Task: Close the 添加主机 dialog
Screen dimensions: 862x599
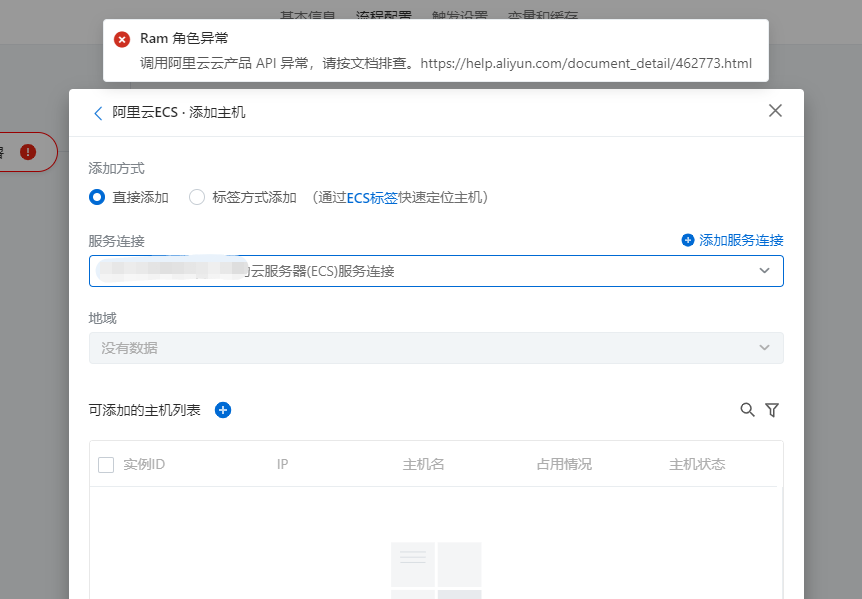Action: pyautogui.click(x=775, y=110)
